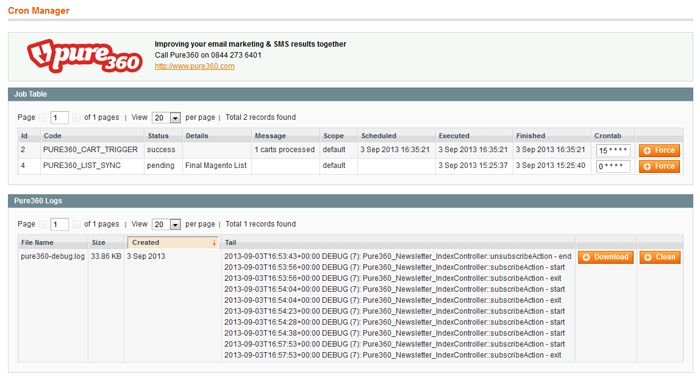The width and height of the screenshot is (700, 381).
Task: Click the Pure360 Logs page number field
Action: [59, 224]
